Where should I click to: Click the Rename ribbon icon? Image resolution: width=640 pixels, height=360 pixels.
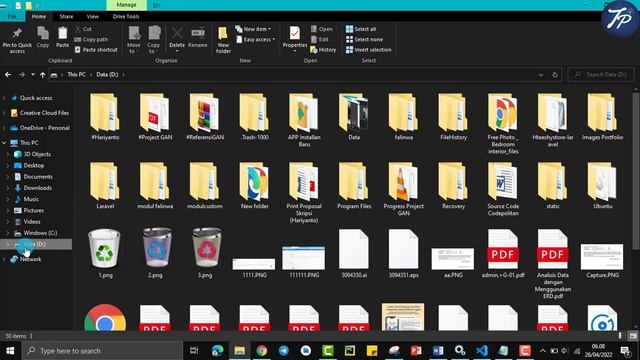(x=198, y=37)
